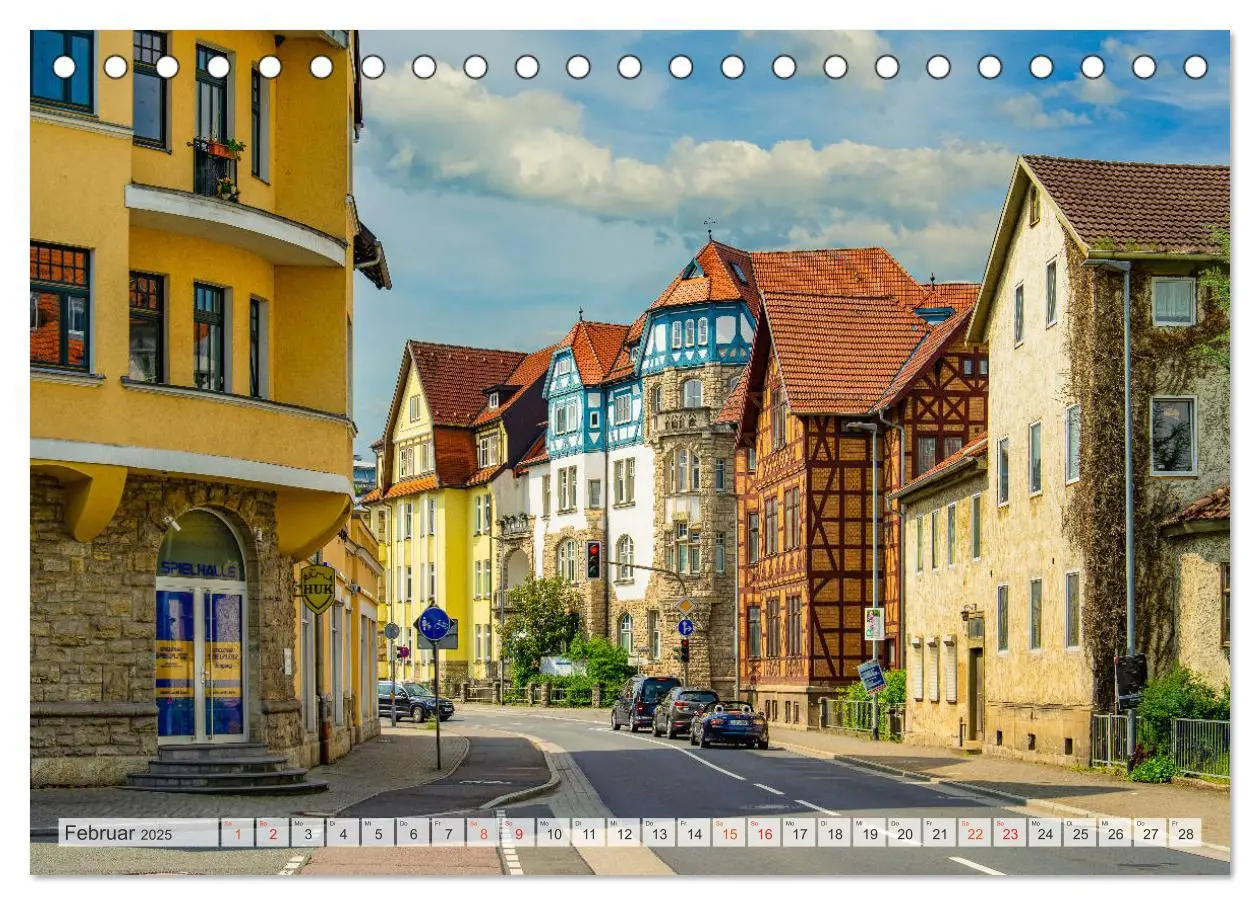Pick date cell 3 (Monday)
1260x905 pixels.
[307, 832]
